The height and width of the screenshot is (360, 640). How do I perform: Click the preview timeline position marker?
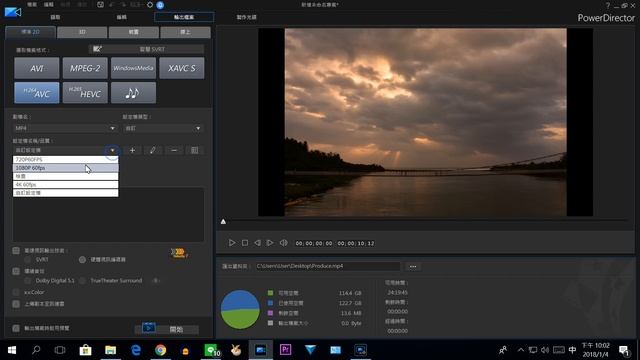point(223,222)
